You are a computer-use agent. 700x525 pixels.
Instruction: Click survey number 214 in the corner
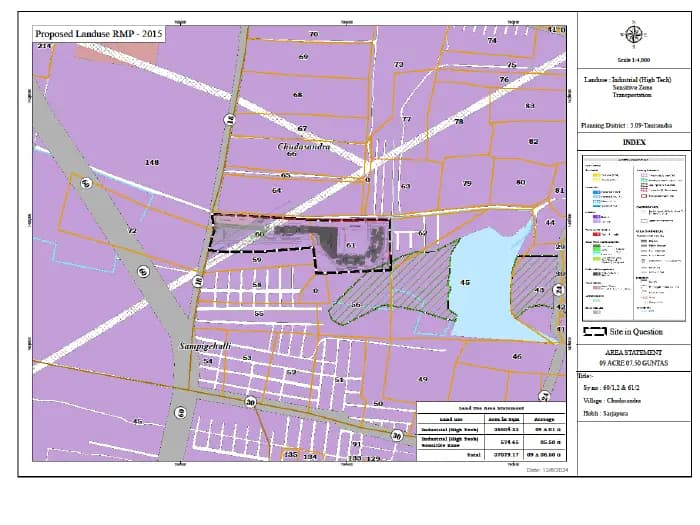(x=44, y=46)
